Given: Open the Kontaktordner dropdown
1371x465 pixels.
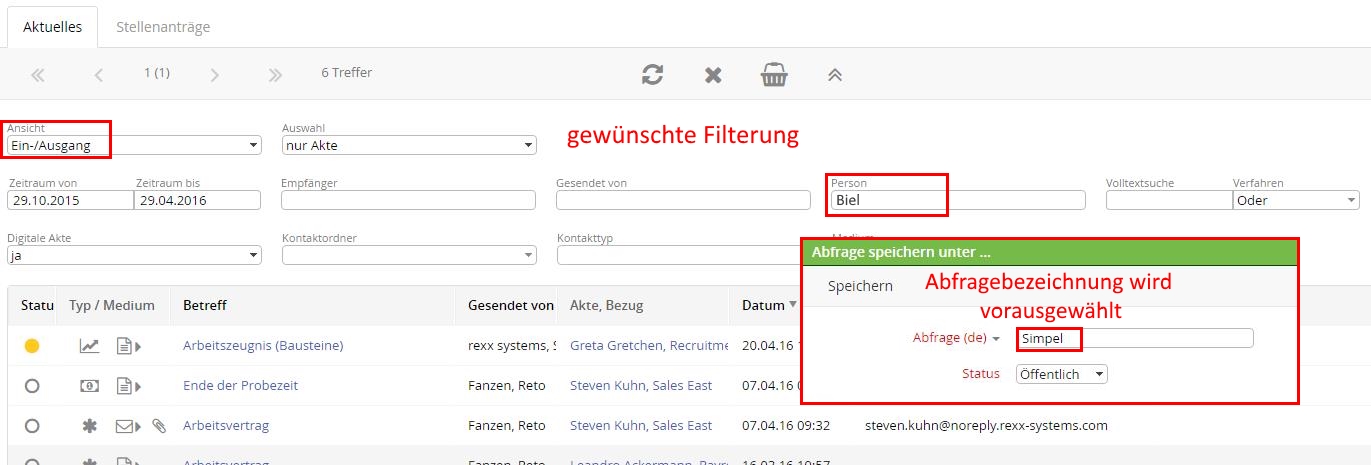Looking at the screenshot, I should [x=409, y=255].
